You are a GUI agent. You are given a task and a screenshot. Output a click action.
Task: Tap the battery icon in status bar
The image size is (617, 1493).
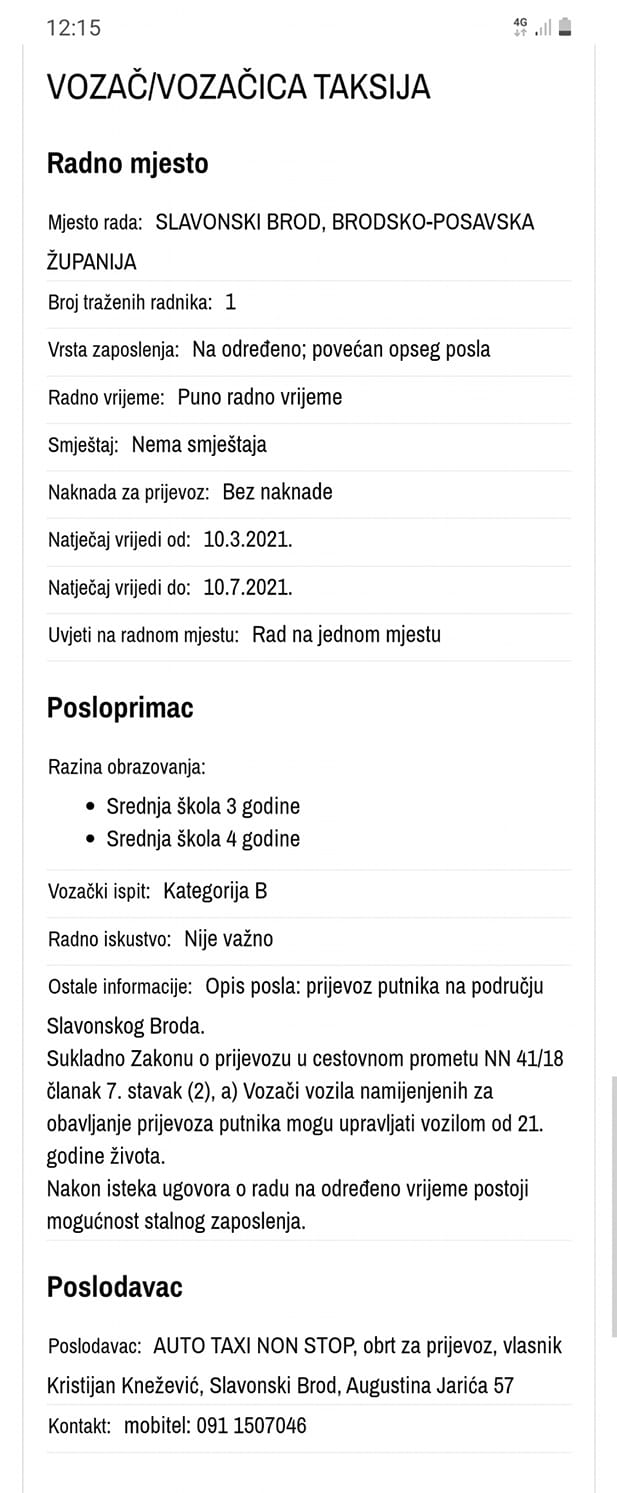pos(565,27)
